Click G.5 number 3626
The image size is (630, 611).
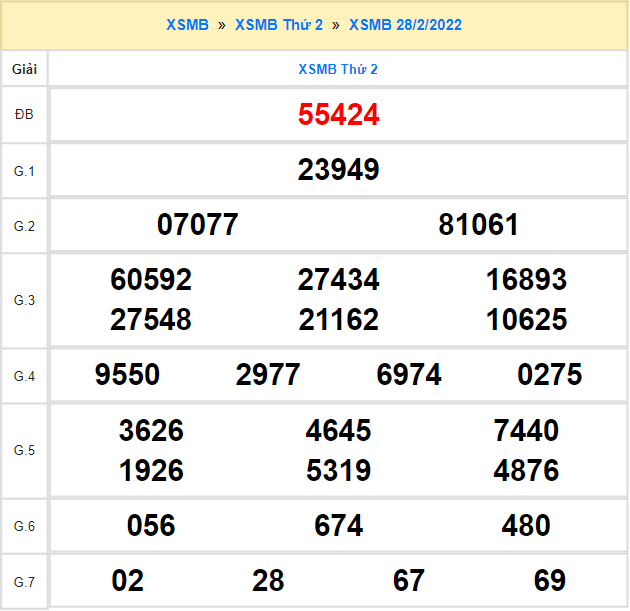[x=151, y=431]
